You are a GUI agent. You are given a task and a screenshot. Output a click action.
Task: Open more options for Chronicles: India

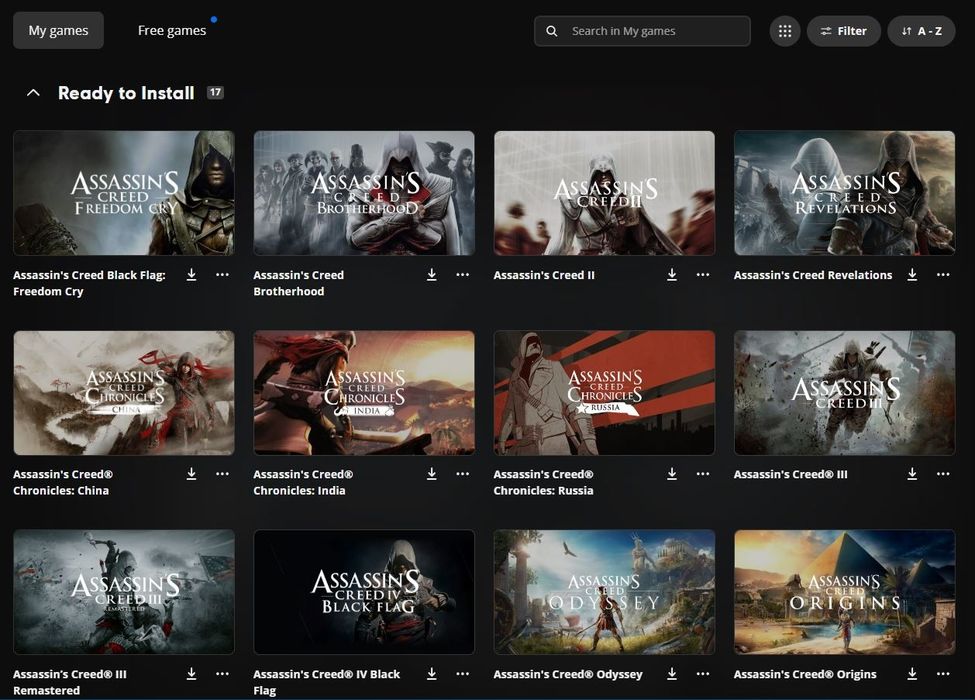463,474
